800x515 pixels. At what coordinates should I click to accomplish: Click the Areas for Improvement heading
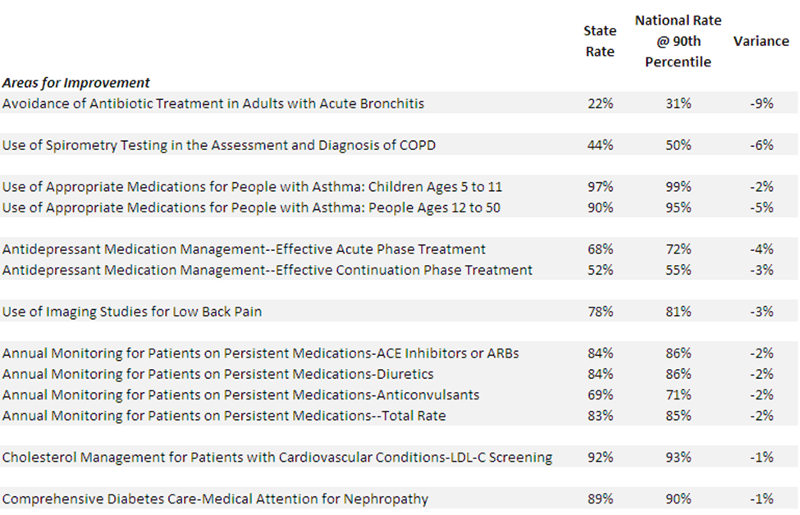76,83
